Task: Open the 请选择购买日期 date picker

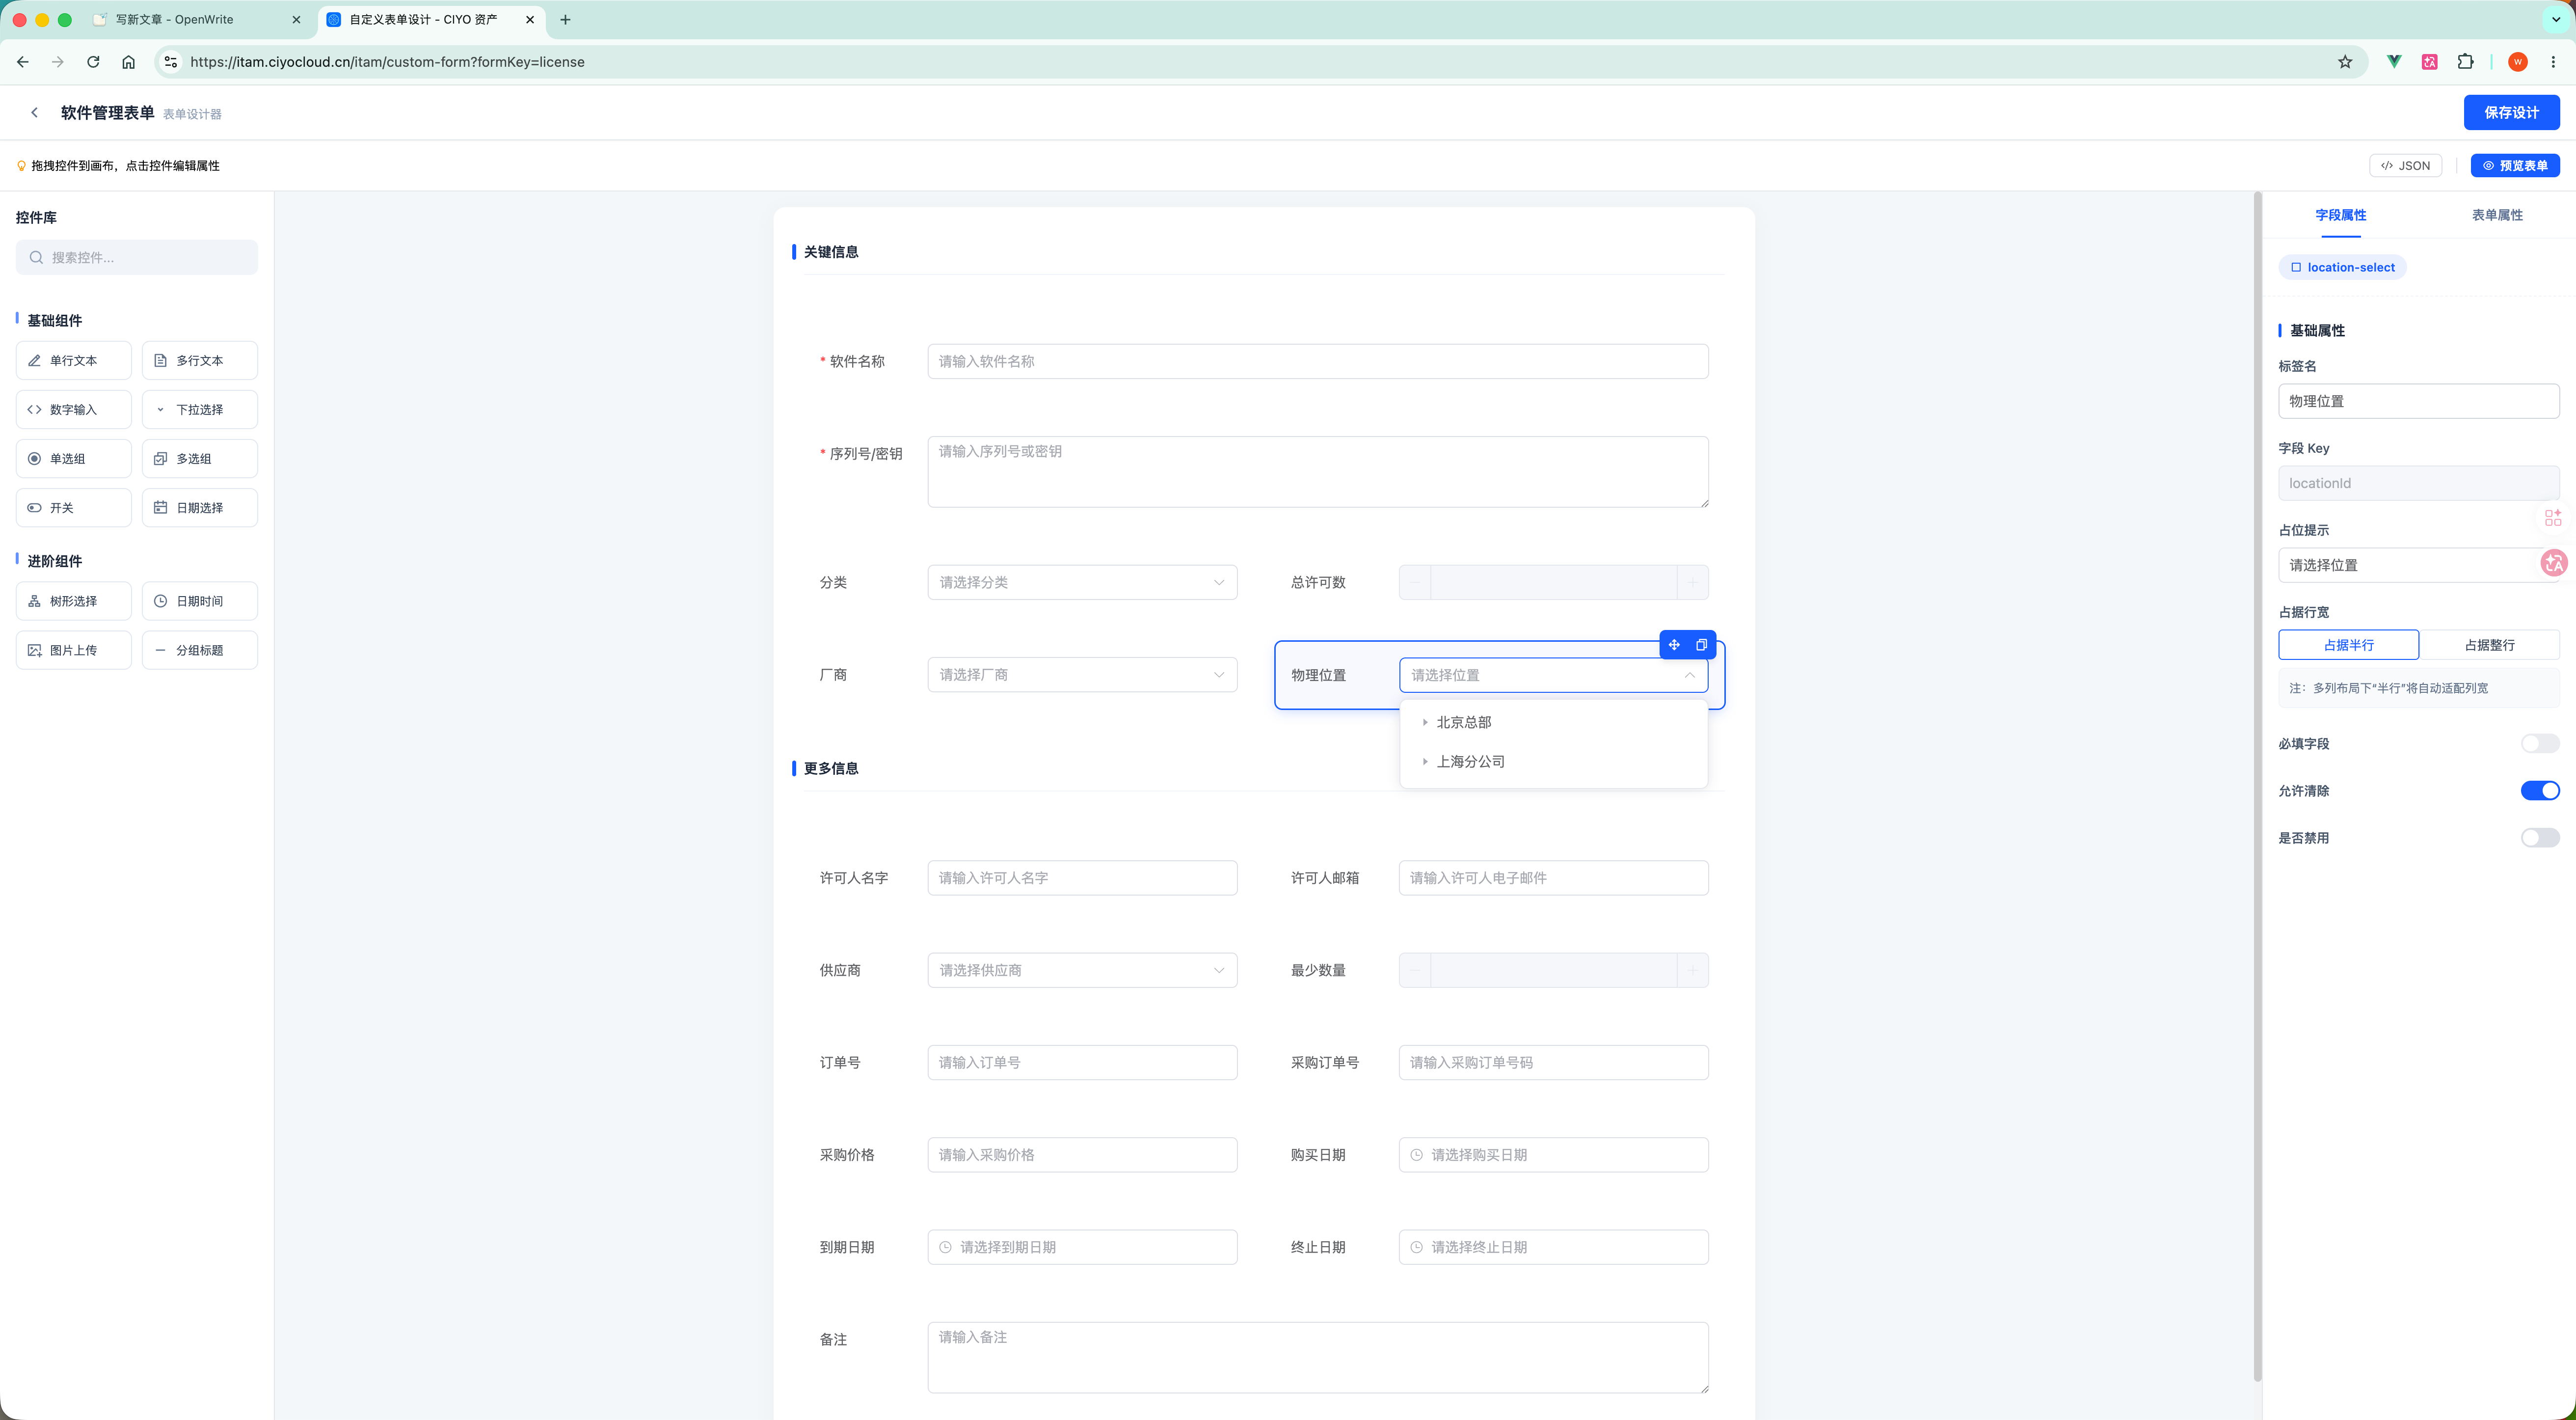Action: (1553, 1155)
